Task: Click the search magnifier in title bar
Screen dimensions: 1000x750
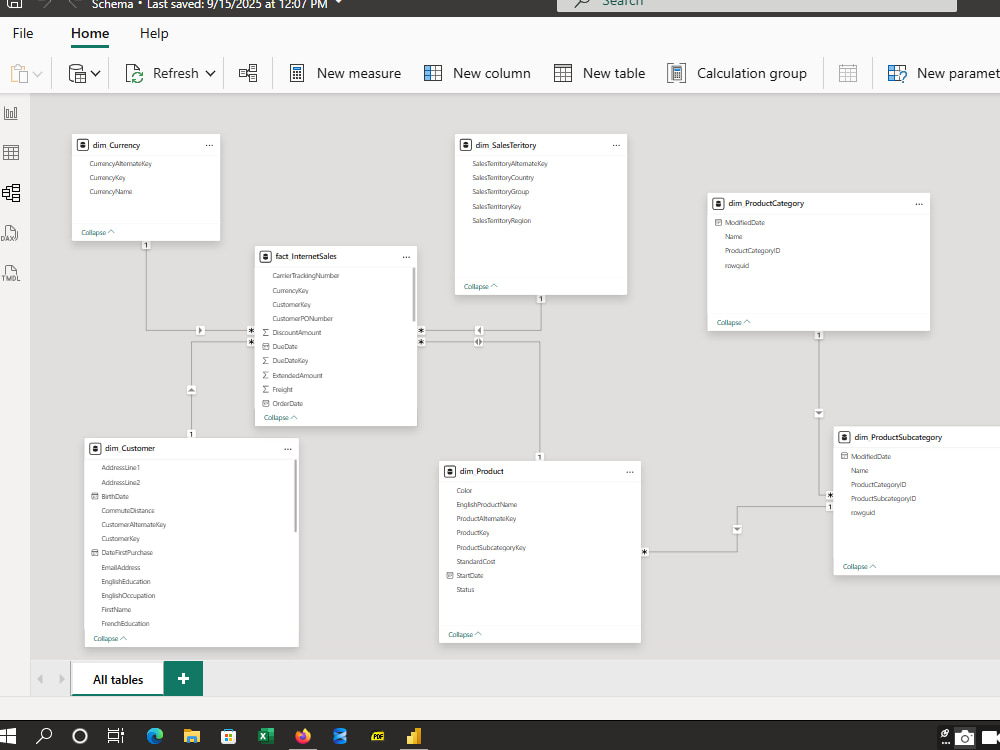Action: click(x=582, y=3)
